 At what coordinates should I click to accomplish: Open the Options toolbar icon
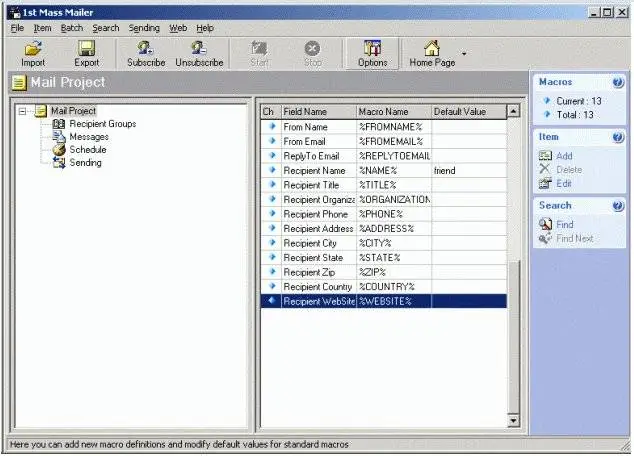(372, 49)
